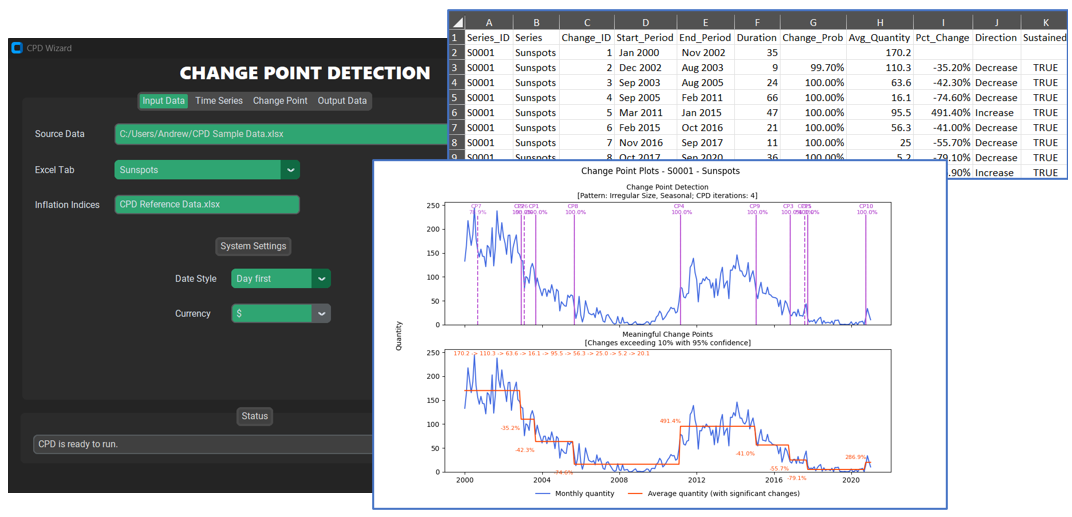The height and width of the screenshot is (517, 1072).
Task: Expand the Date Style dropdown
Action: [x=321, y=279]
